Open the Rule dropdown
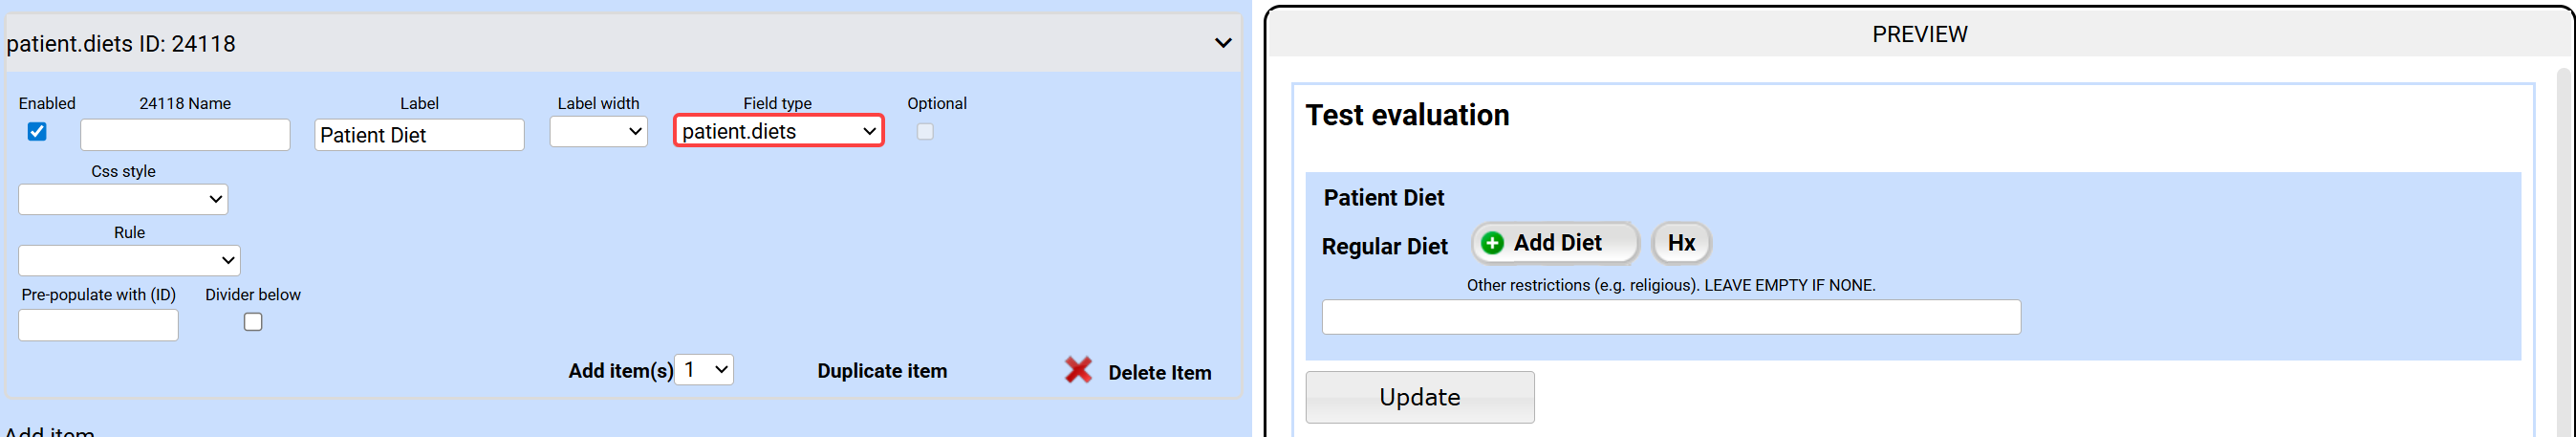The image size is (2576, 437). [129, 260]
